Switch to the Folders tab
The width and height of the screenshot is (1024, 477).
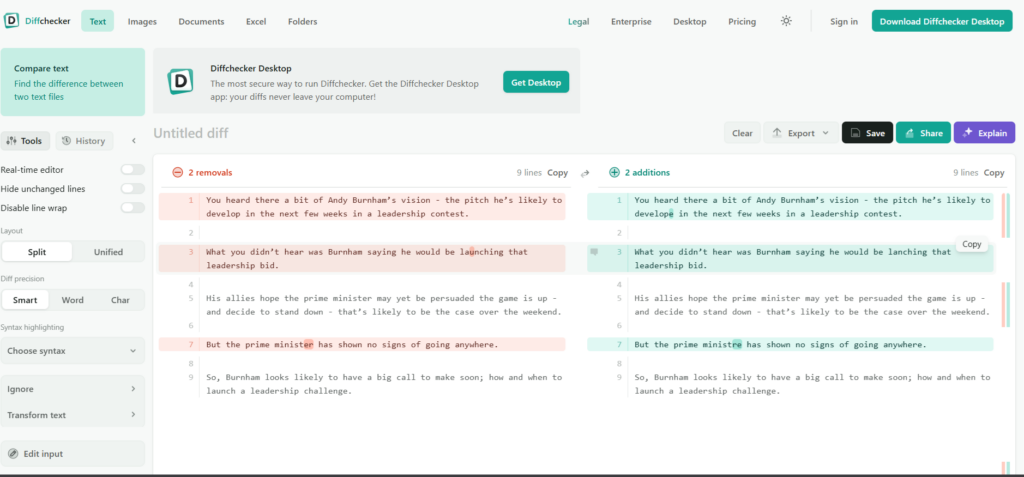[302, 21]
